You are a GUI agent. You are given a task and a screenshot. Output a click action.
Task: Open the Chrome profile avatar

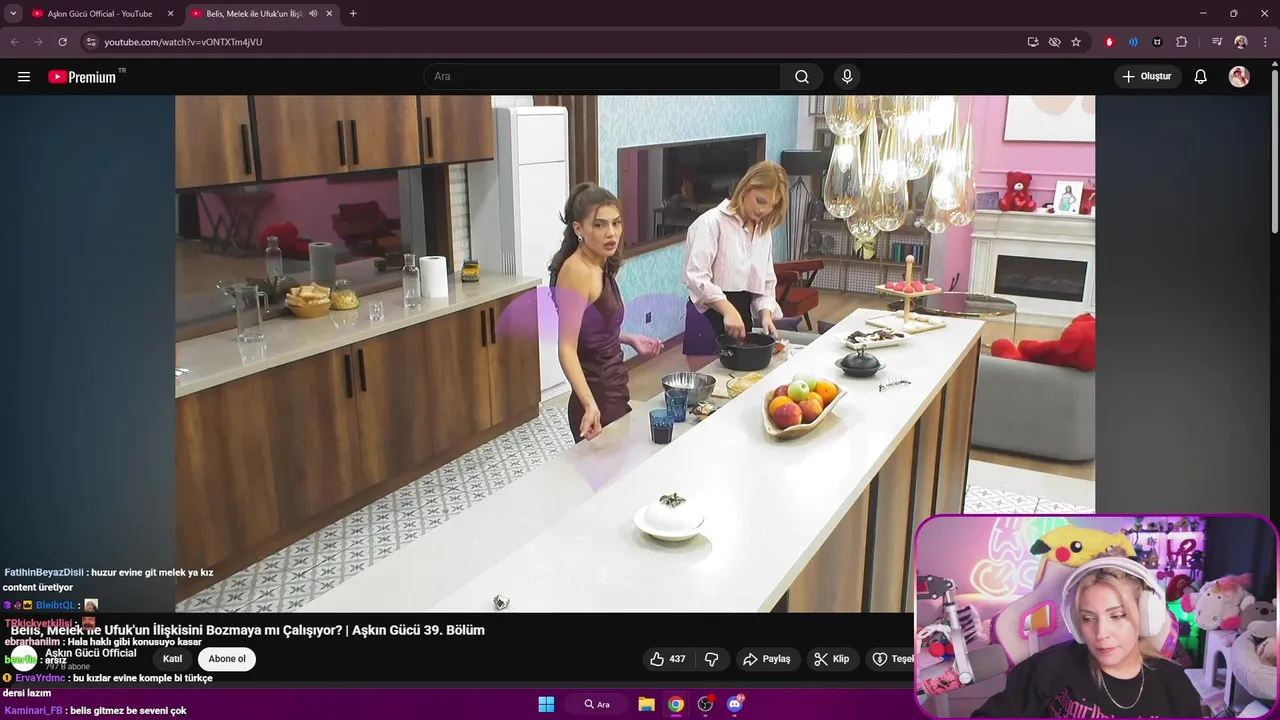pyautogui.click(x=1241, y=42)
